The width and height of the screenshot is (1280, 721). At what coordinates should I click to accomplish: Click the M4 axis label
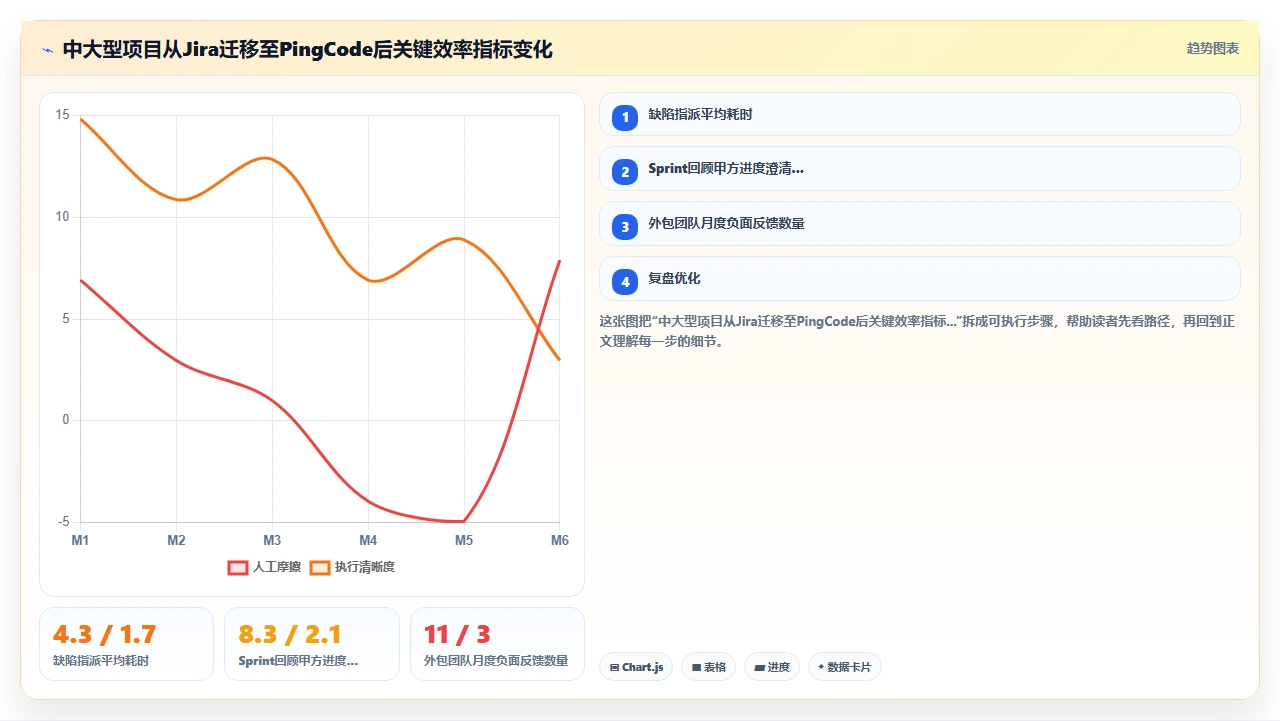tap(368, 540)
